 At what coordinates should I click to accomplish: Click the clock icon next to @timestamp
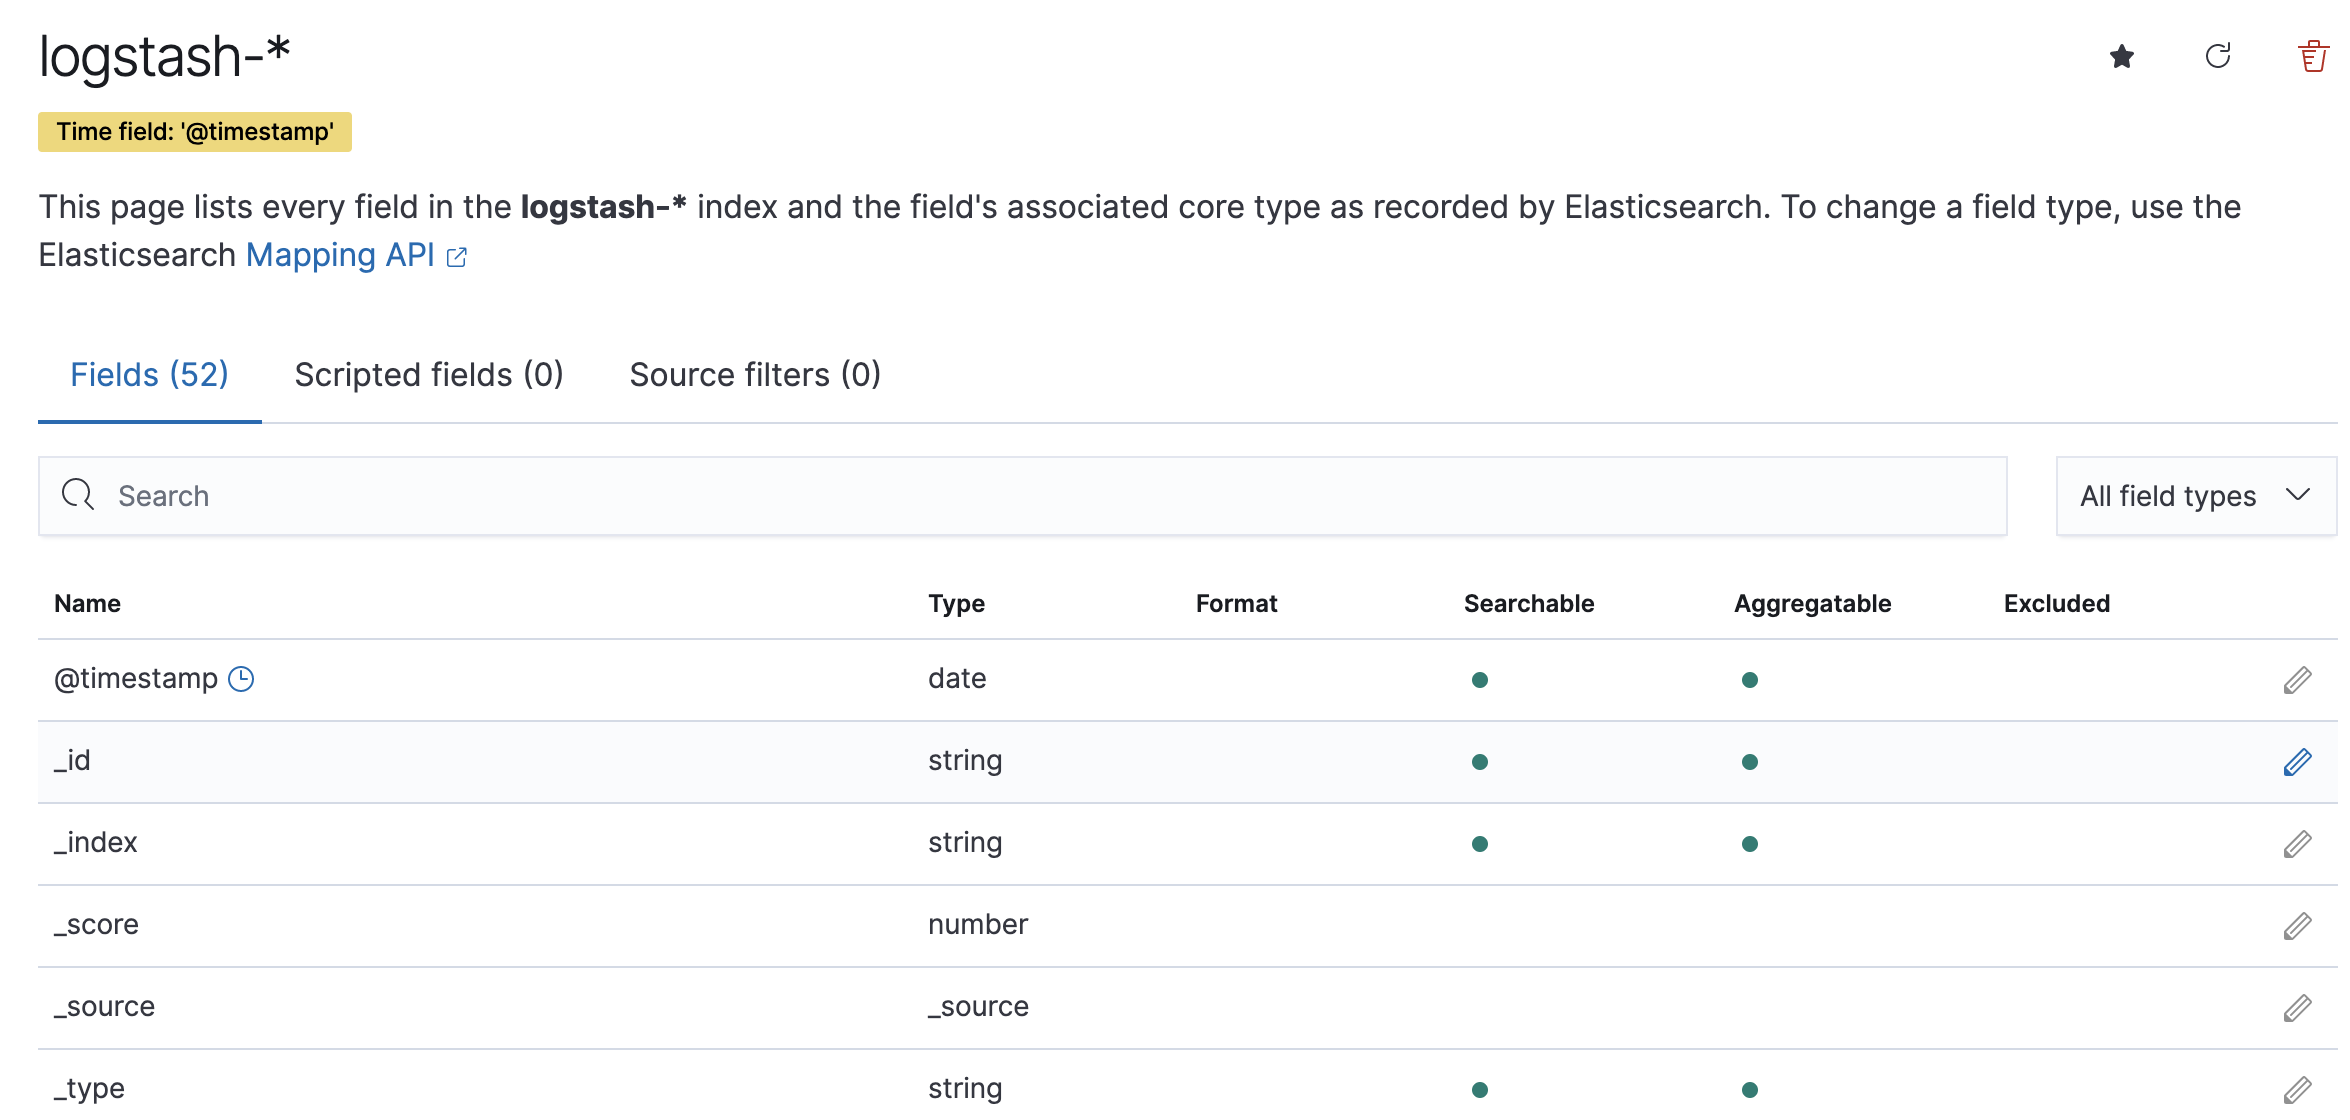coord(241,679)
